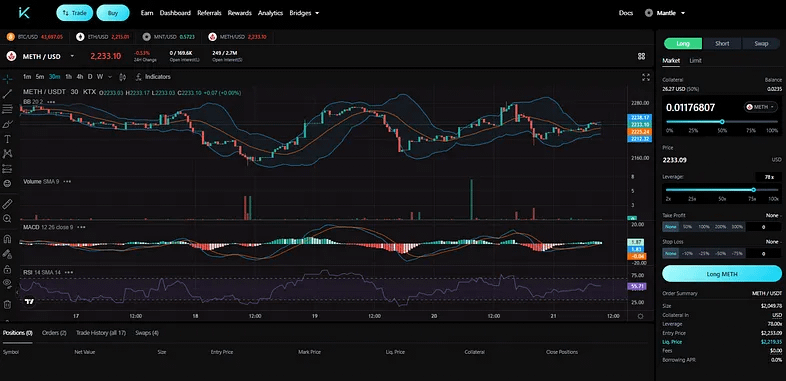
Task: Select the Text annotation tool
Action: pos(8,139)
